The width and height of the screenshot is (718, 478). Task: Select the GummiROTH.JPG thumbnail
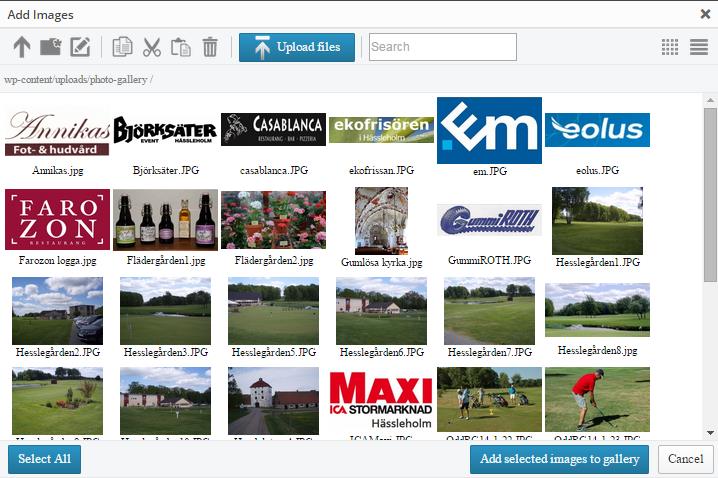(x=490, y=220)
